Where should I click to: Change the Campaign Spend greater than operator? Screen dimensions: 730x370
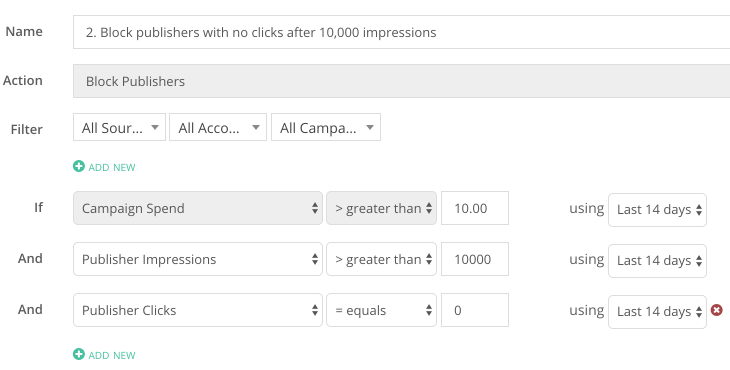(x=381, y=208)
